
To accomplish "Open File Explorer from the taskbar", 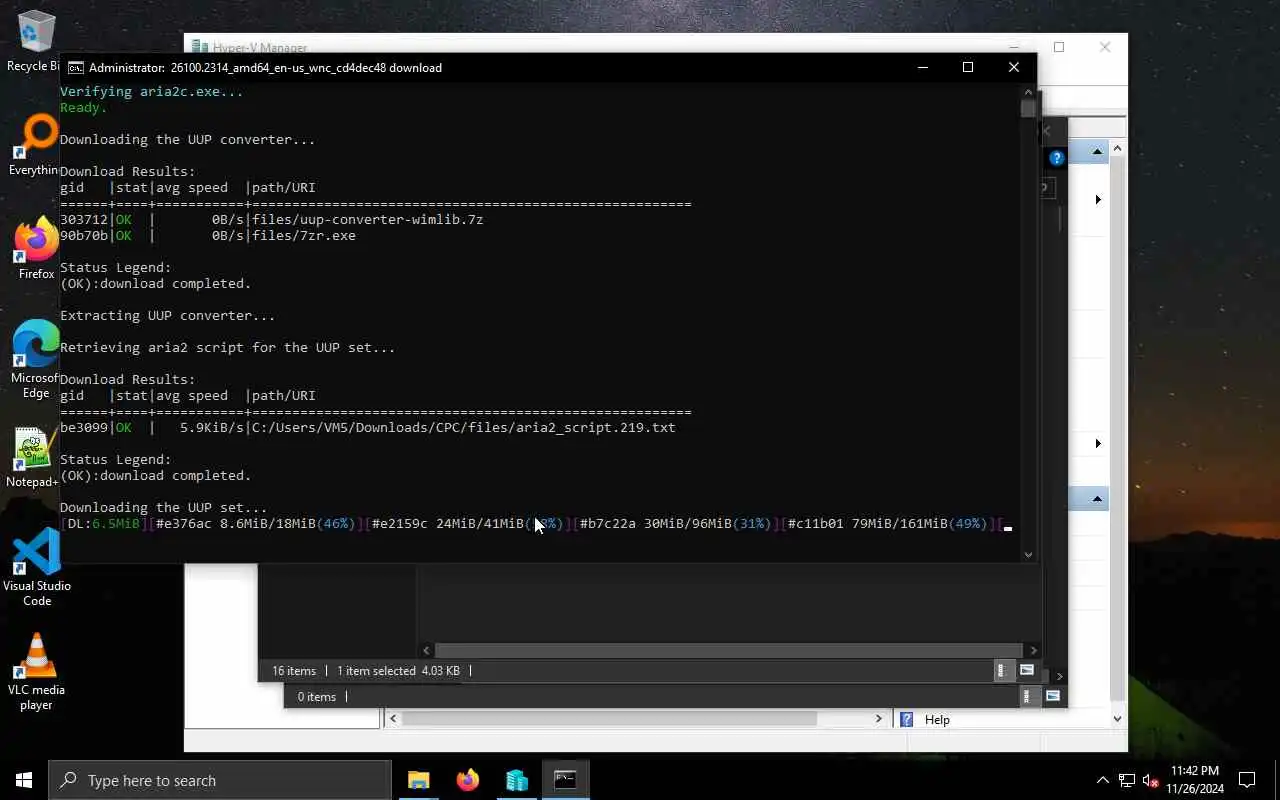I will coord(418,780).
